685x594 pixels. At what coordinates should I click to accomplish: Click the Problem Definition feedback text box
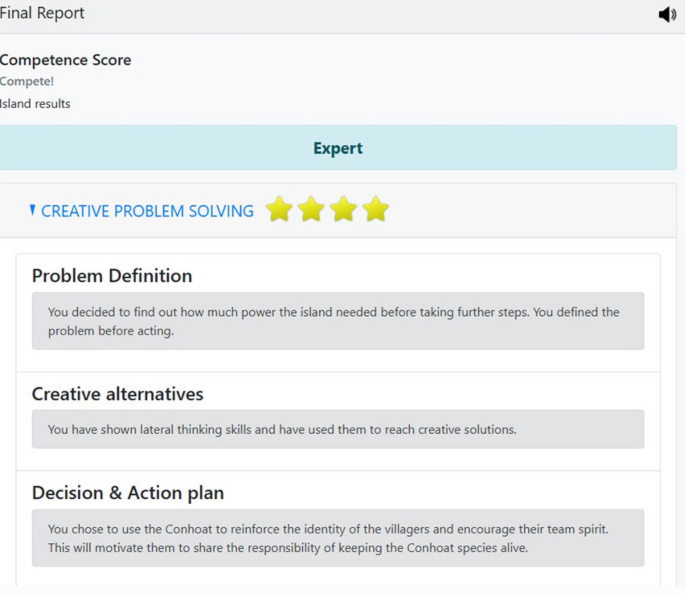(x=338, y=321)
